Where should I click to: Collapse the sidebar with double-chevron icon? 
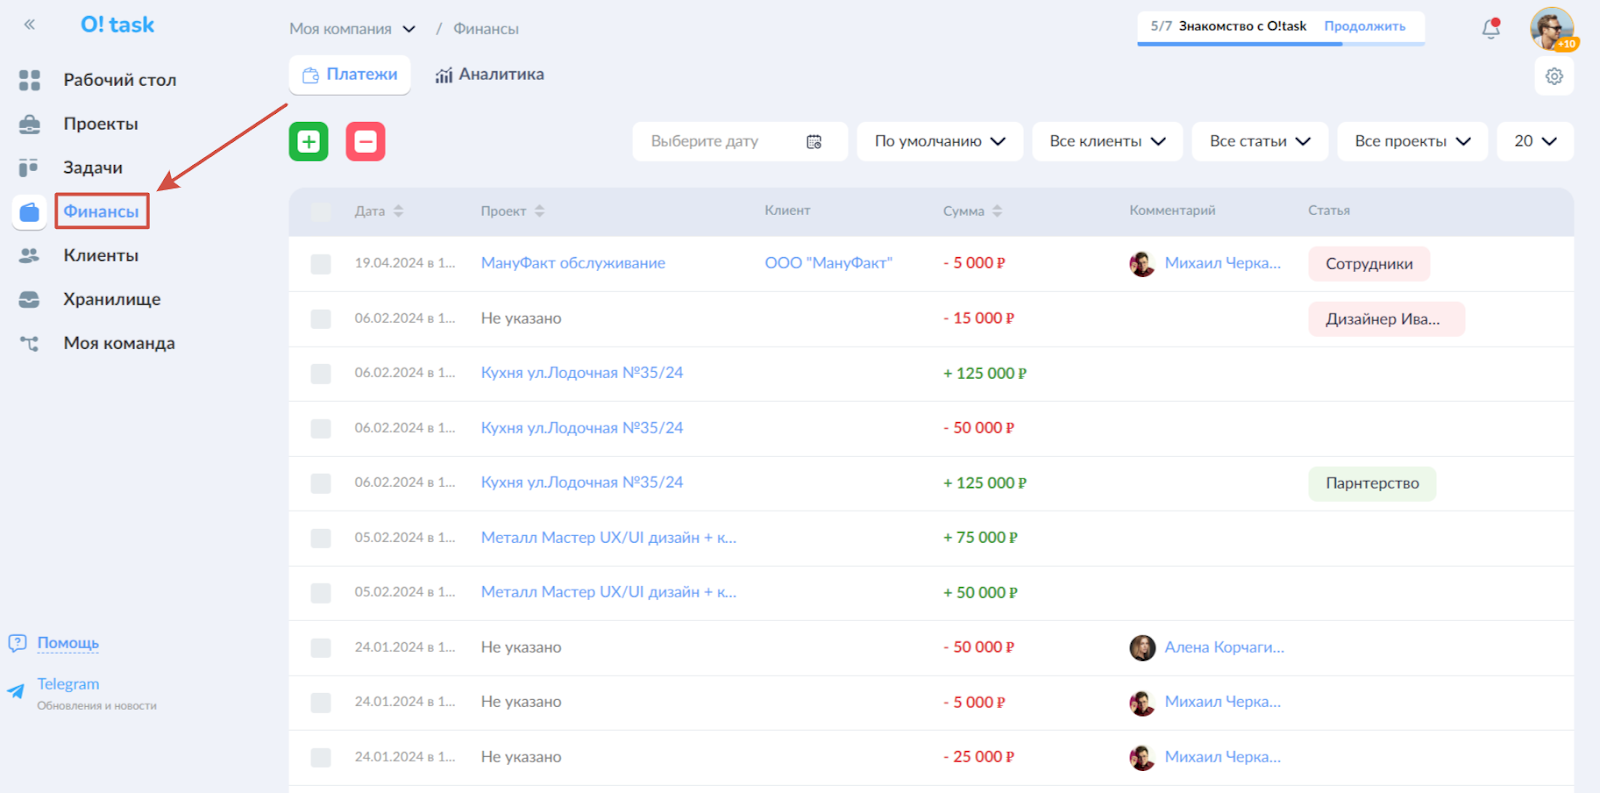(x=30, y=25)
